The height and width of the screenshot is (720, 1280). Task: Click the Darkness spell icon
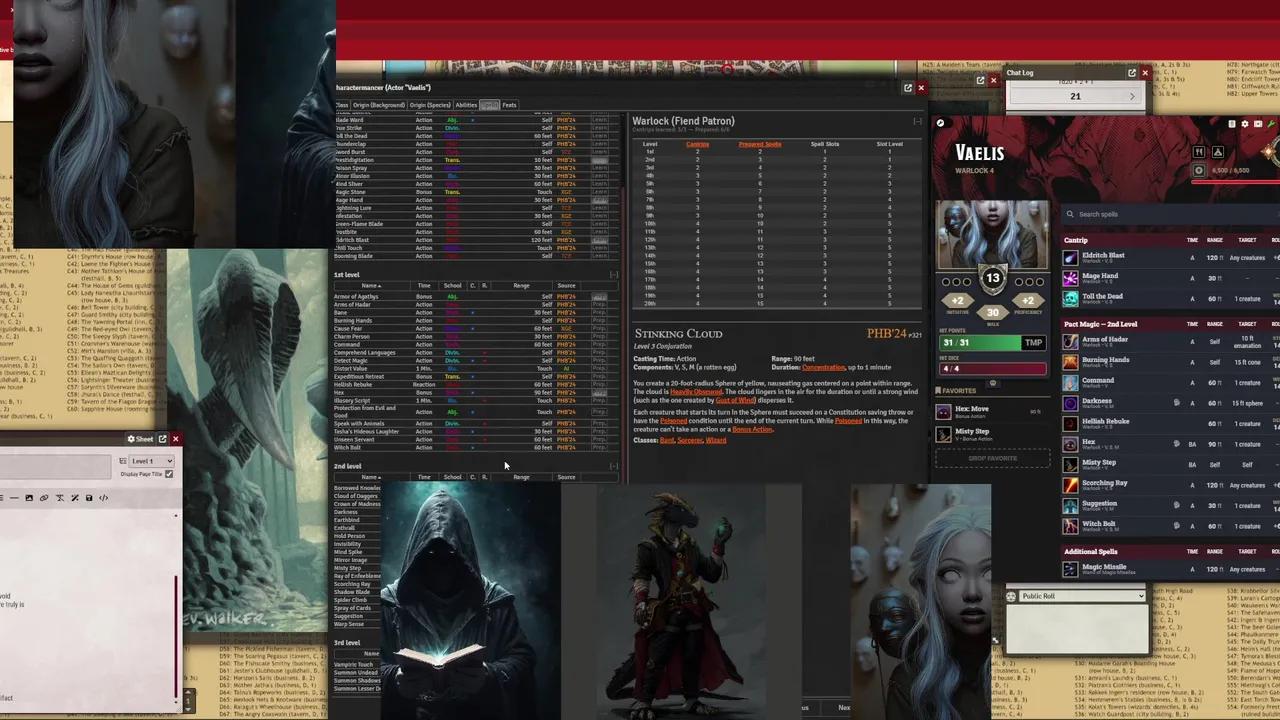click(x=1071, y=403)
